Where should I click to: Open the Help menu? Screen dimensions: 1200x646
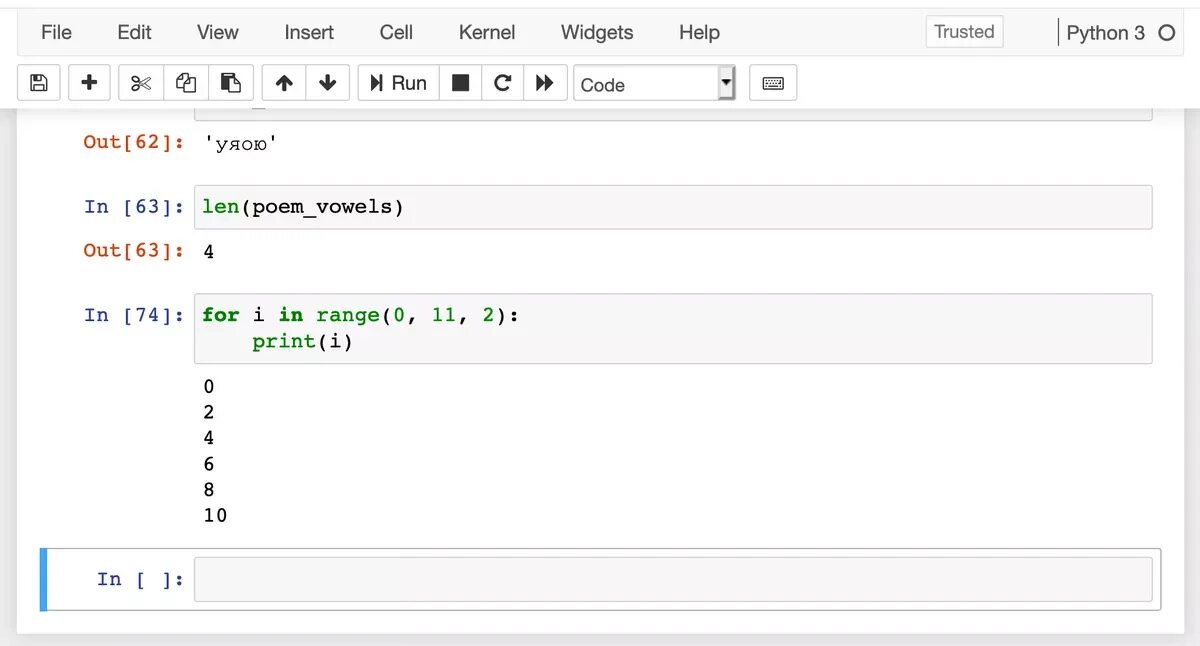point(699,32)
